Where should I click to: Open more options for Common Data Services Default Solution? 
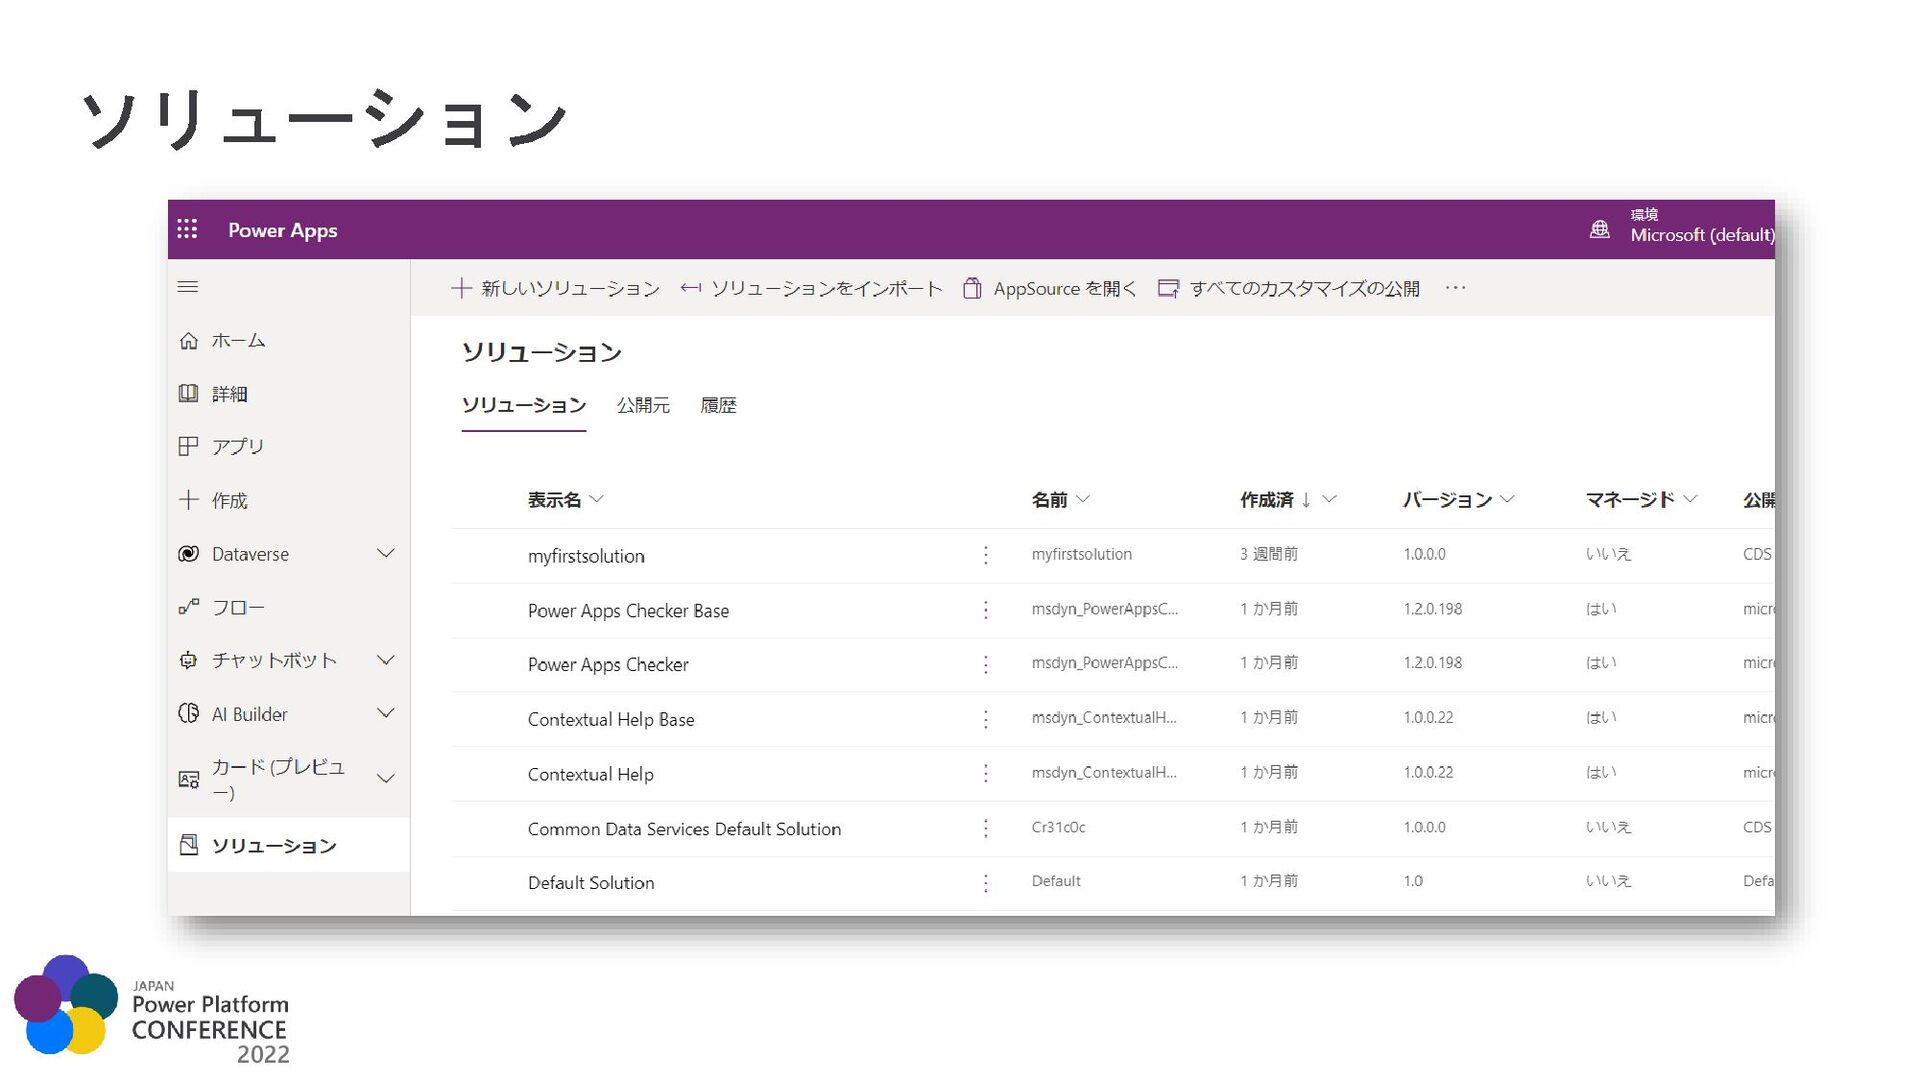tap(985, 828)
